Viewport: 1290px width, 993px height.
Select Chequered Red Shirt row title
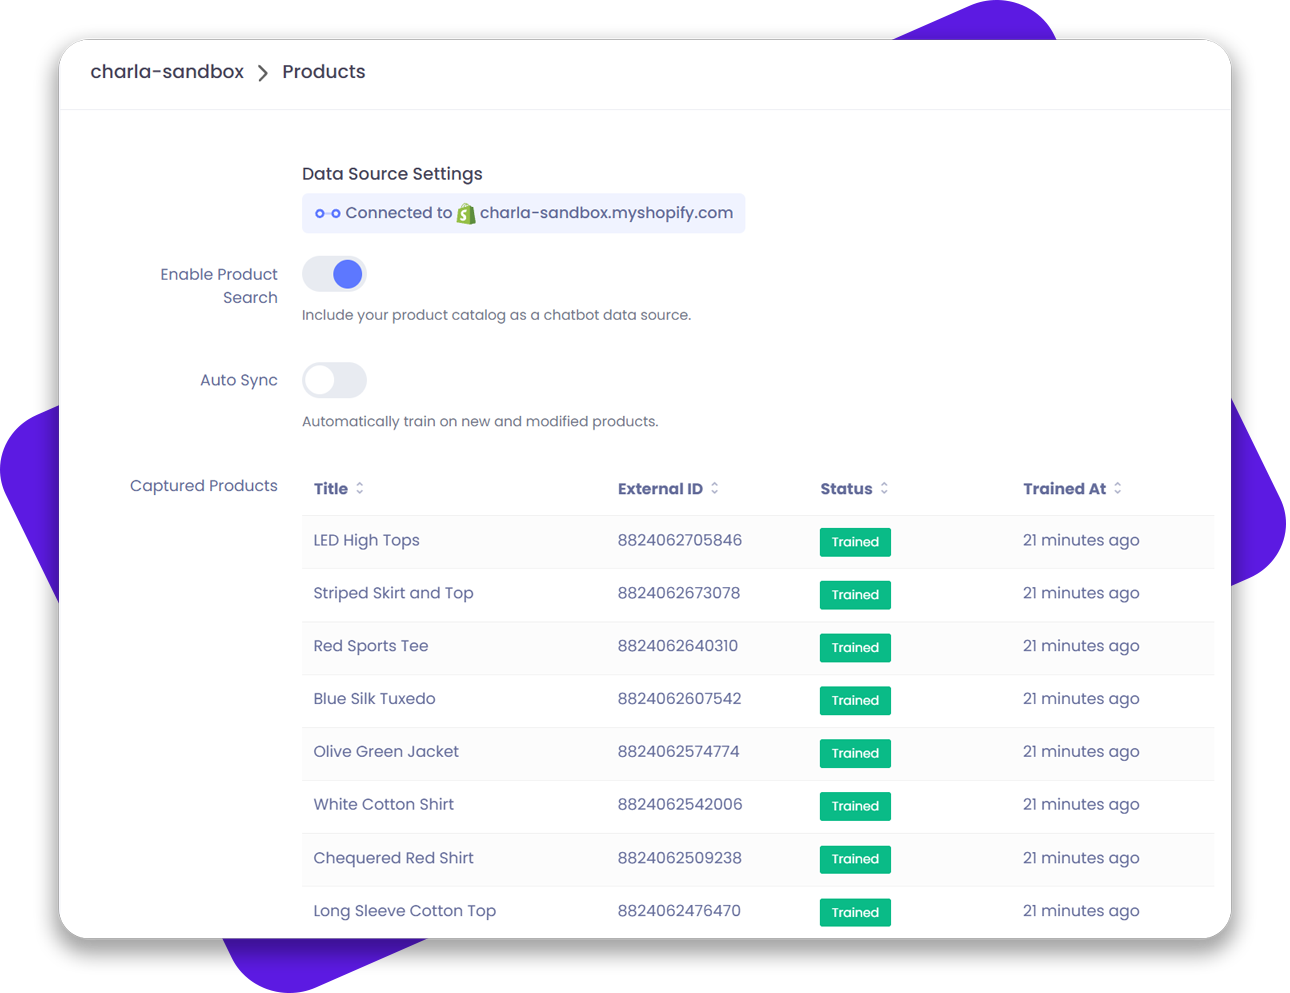point(393,858)
